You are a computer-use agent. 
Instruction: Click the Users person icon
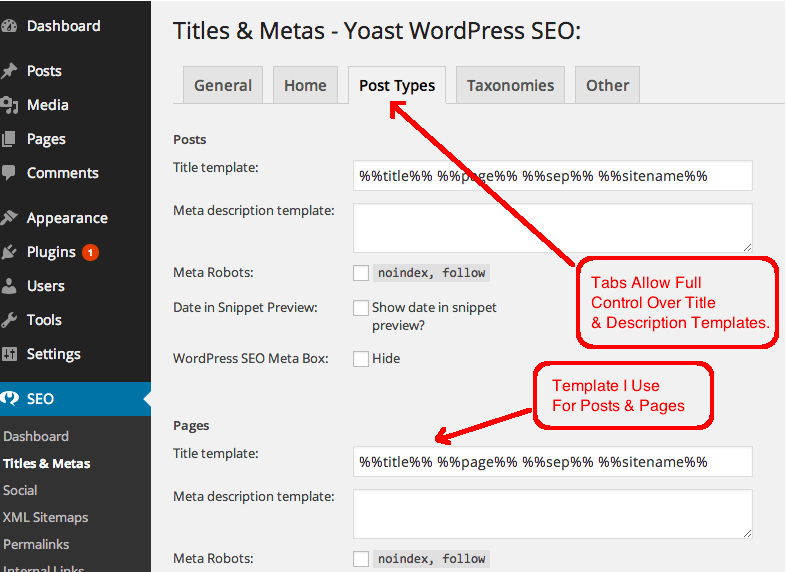click(x=9, y=286)
